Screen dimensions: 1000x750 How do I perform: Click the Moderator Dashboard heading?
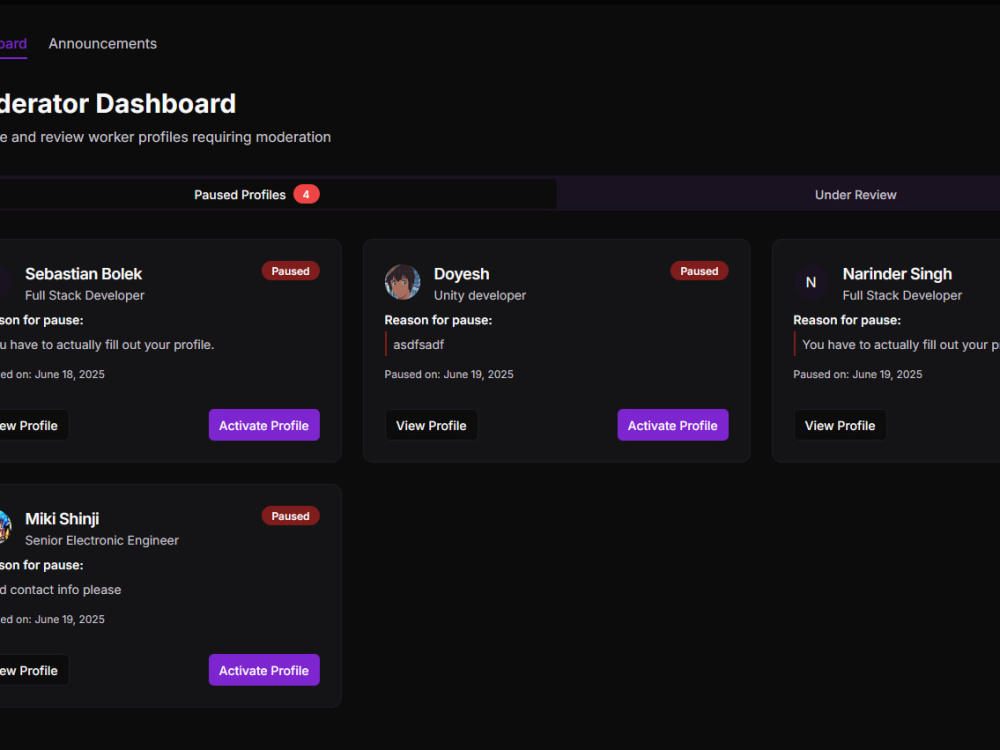pos(118,103)
